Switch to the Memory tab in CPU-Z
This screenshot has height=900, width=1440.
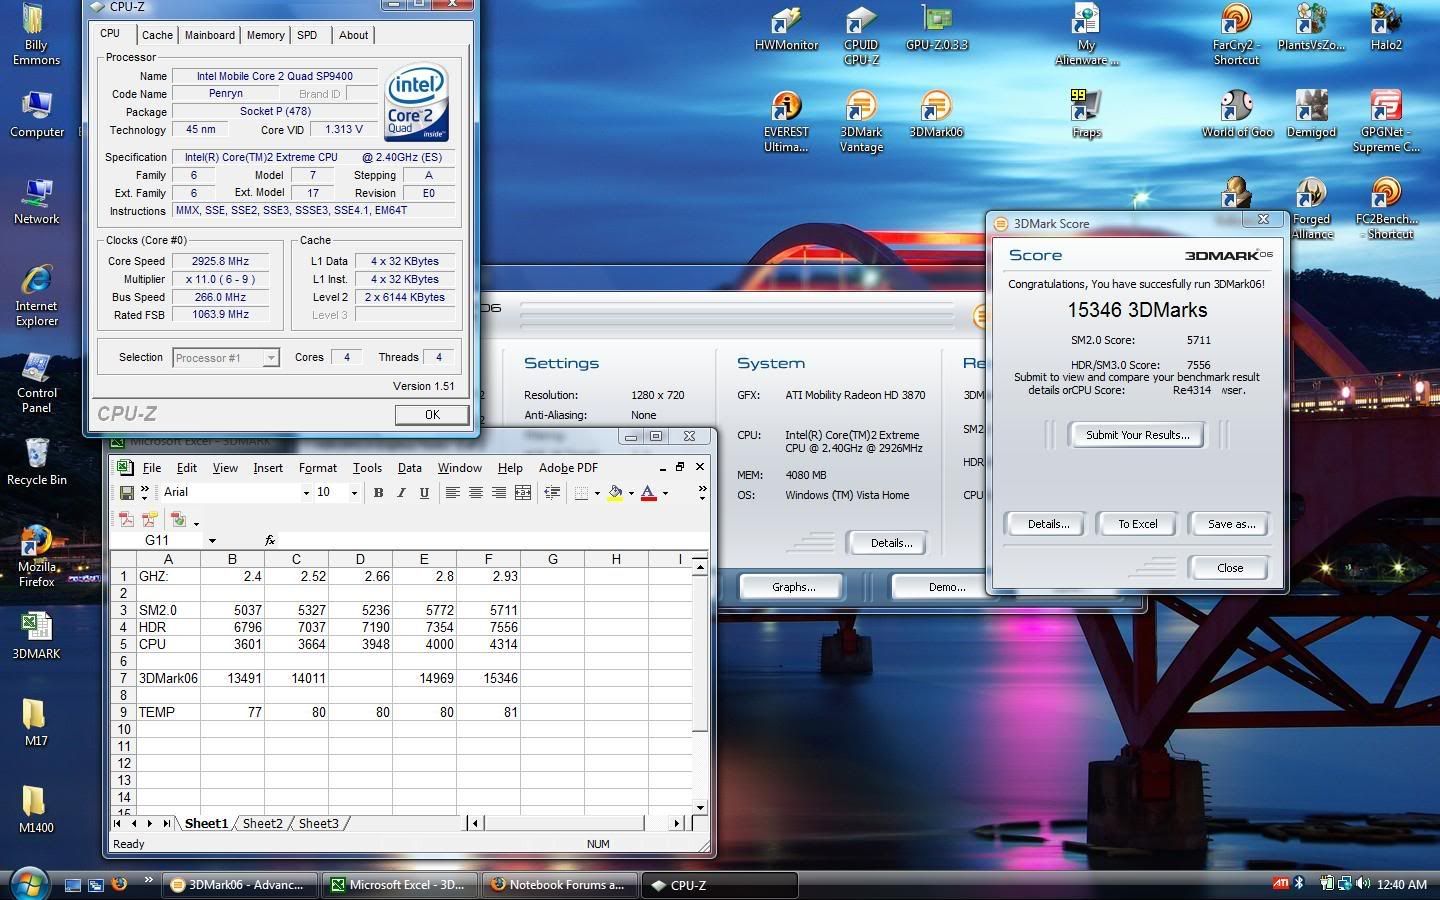click(x=265, y=35)
